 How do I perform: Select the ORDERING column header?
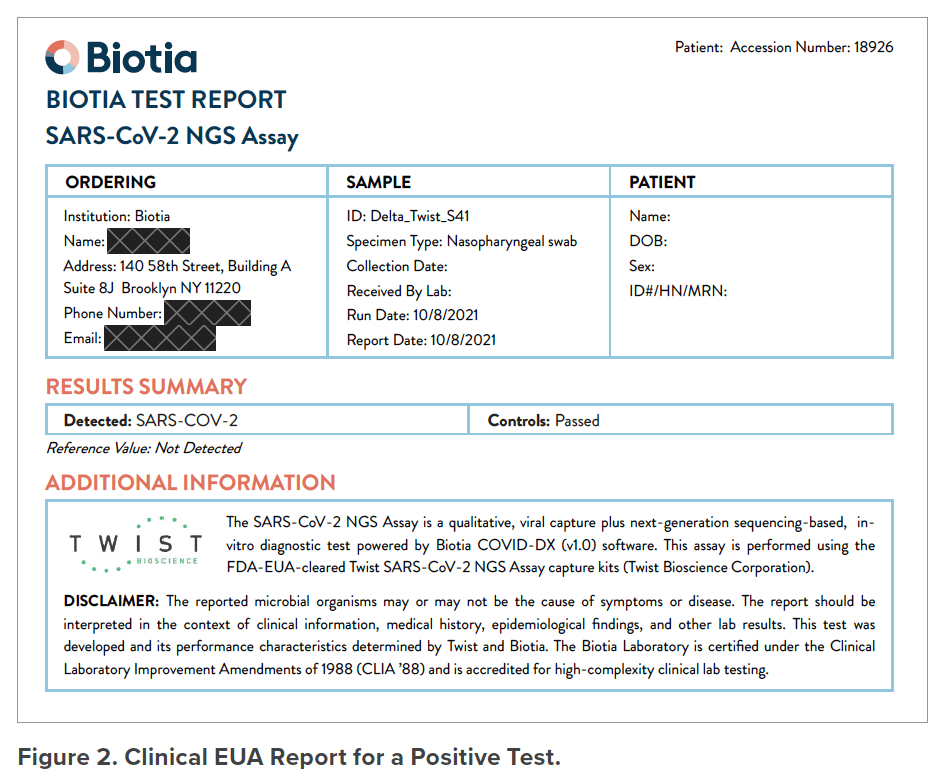[111, 182]
